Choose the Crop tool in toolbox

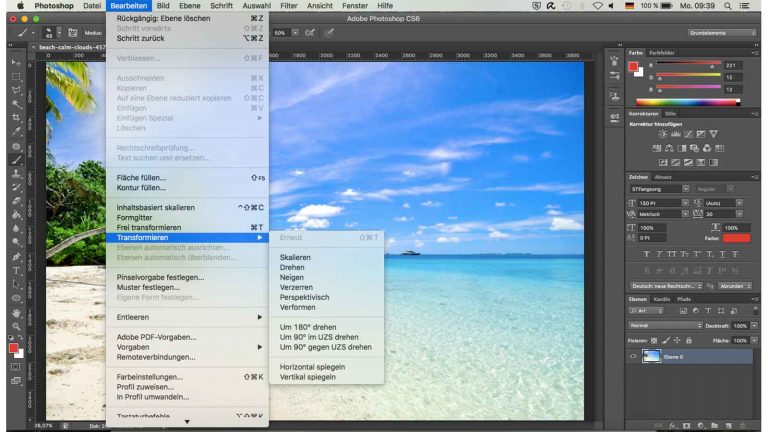[x=16, y=117]
